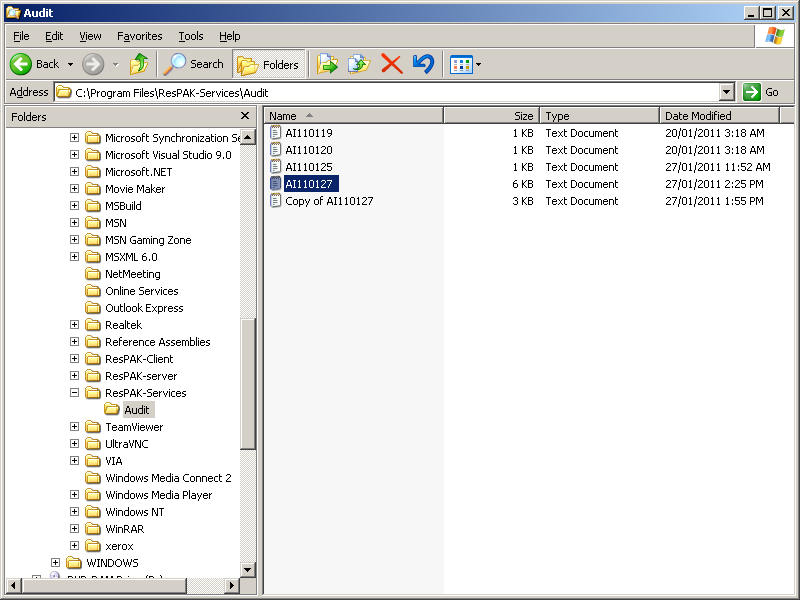The image size is (800, 600).
Task: Select the NetMeeting folder icon
Action: point(93,273)
